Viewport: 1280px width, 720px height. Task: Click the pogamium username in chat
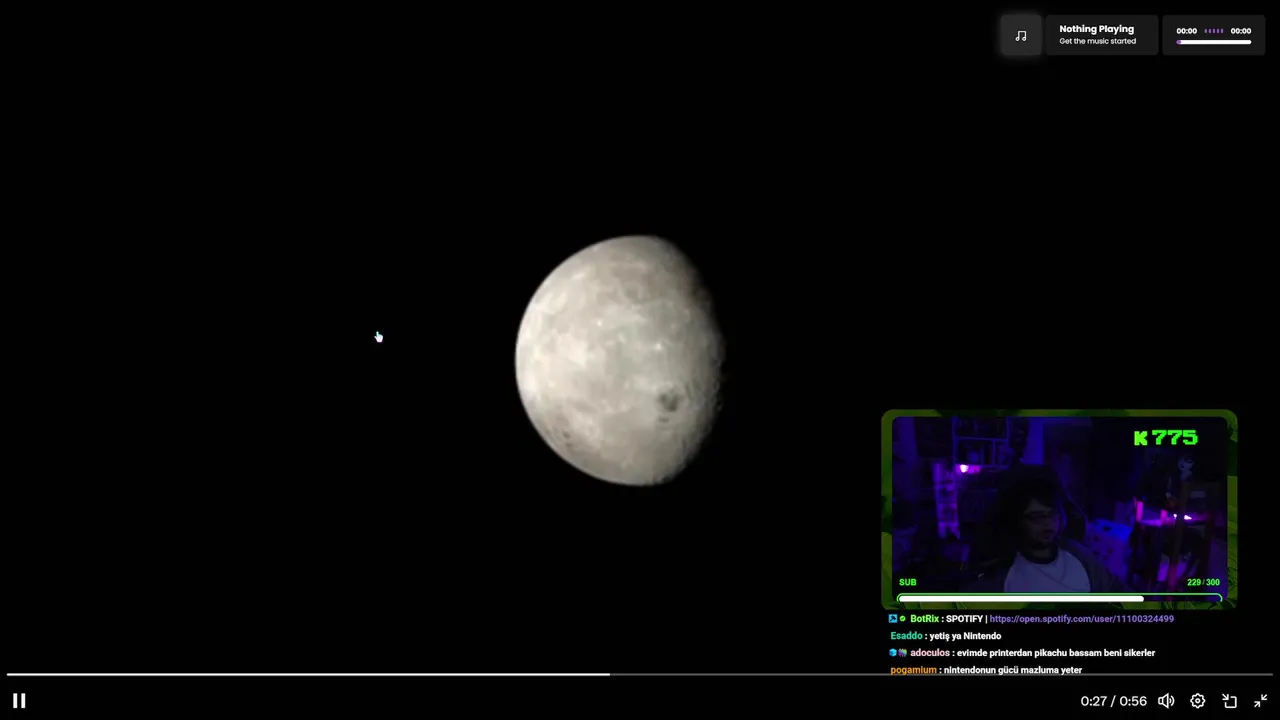click(913, 670)
